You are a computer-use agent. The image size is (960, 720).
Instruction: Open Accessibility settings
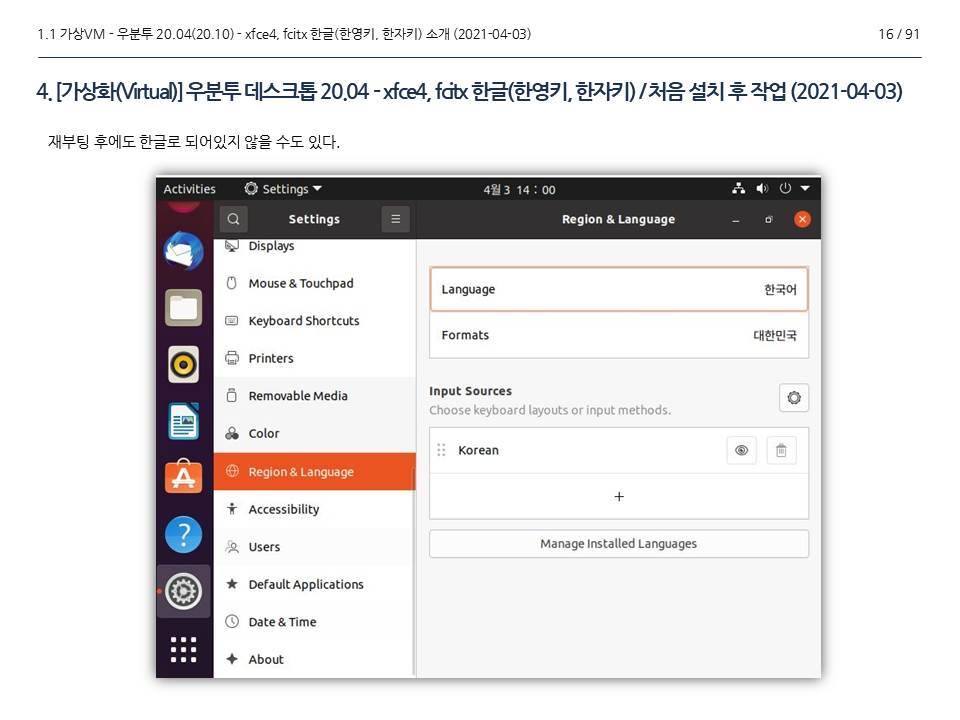point(315,509)
